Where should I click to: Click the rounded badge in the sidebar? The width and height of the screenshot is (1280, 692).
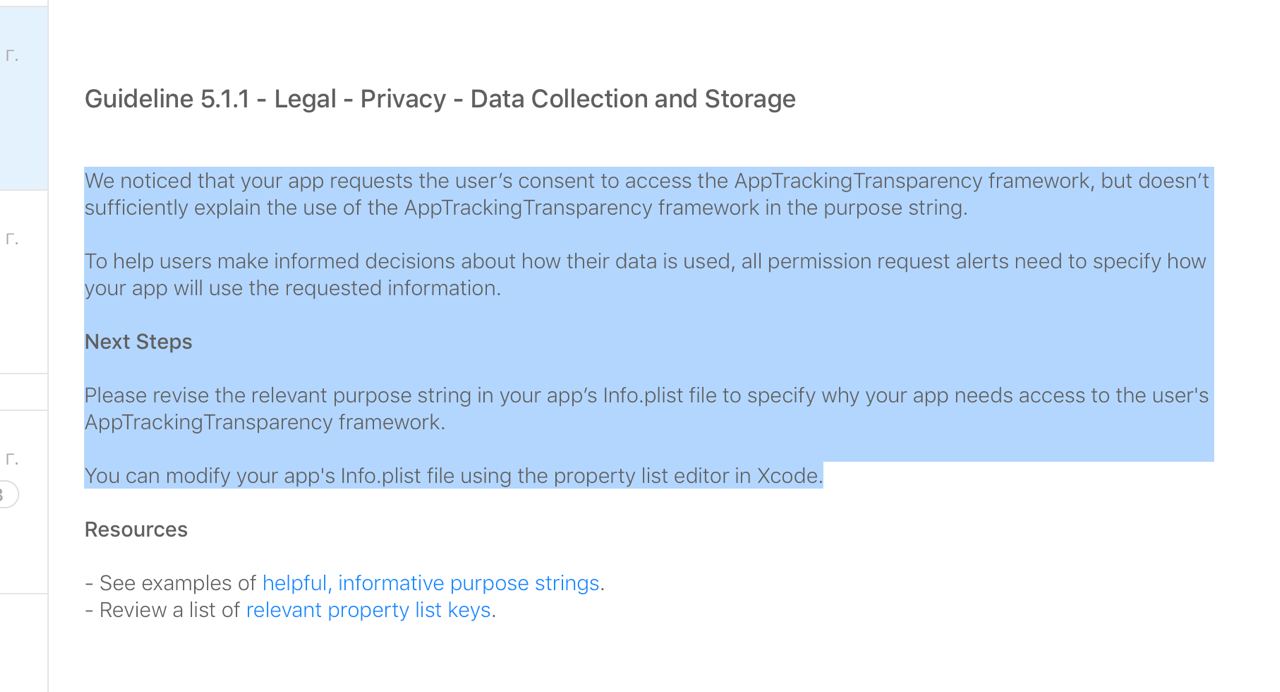tap(8, 494)
